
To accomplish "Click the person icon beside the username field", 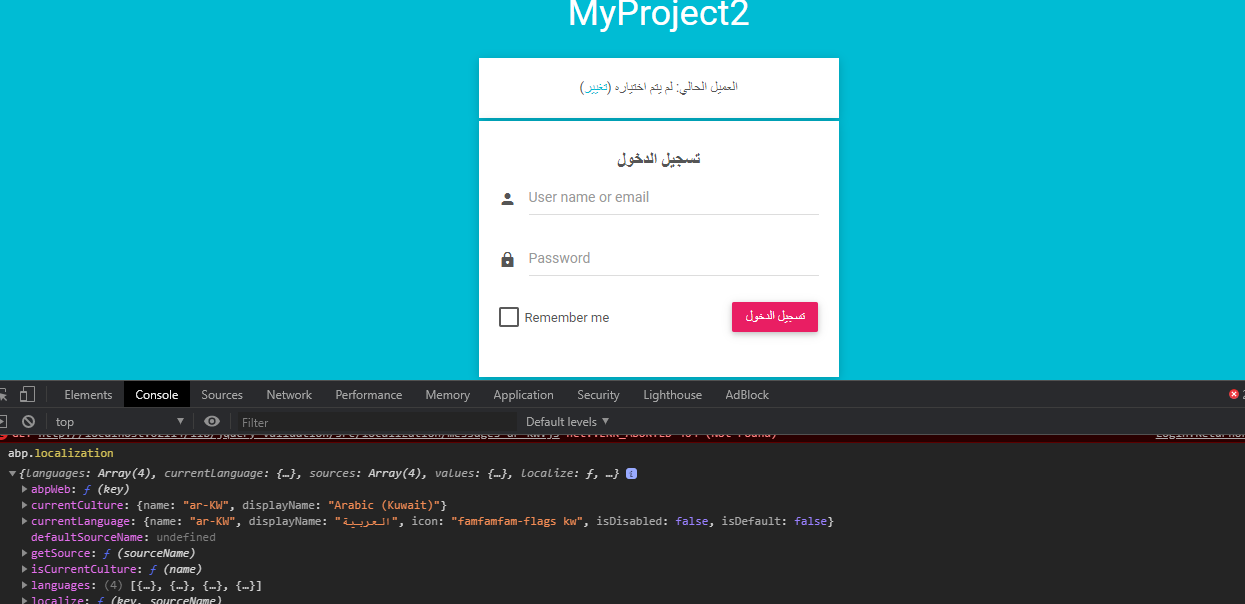I will pyautogui.click(x=507, y=197).
